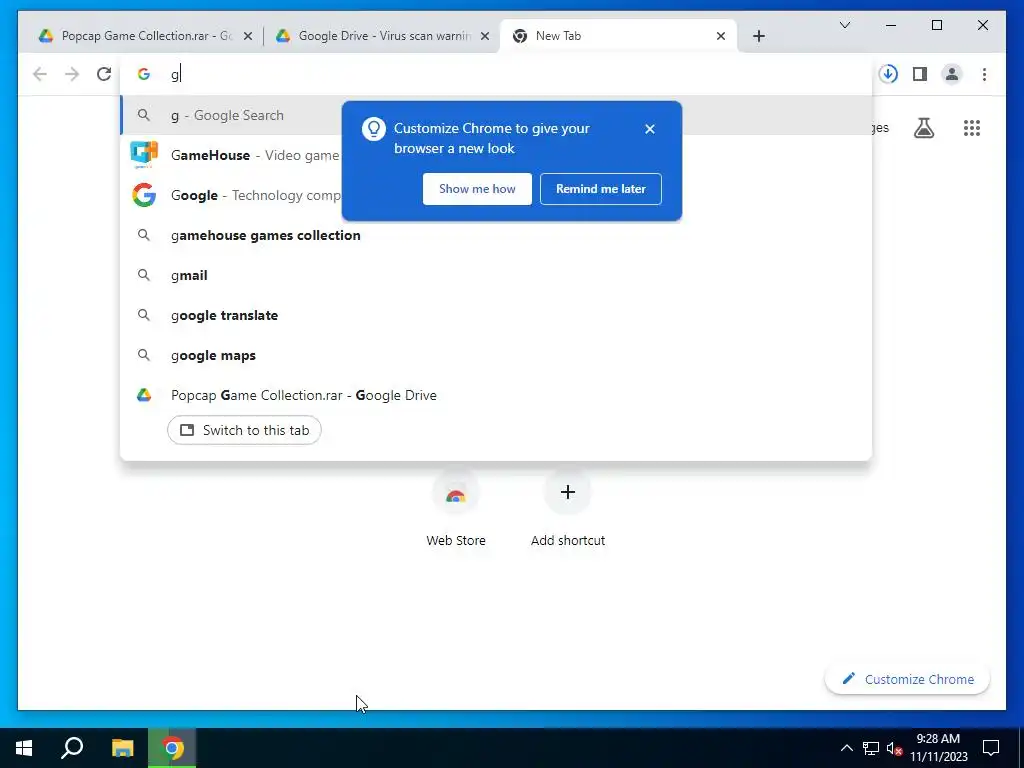
Task: Close the Popcap Game Collection.rar tab
Action: (x=248, y=36)
